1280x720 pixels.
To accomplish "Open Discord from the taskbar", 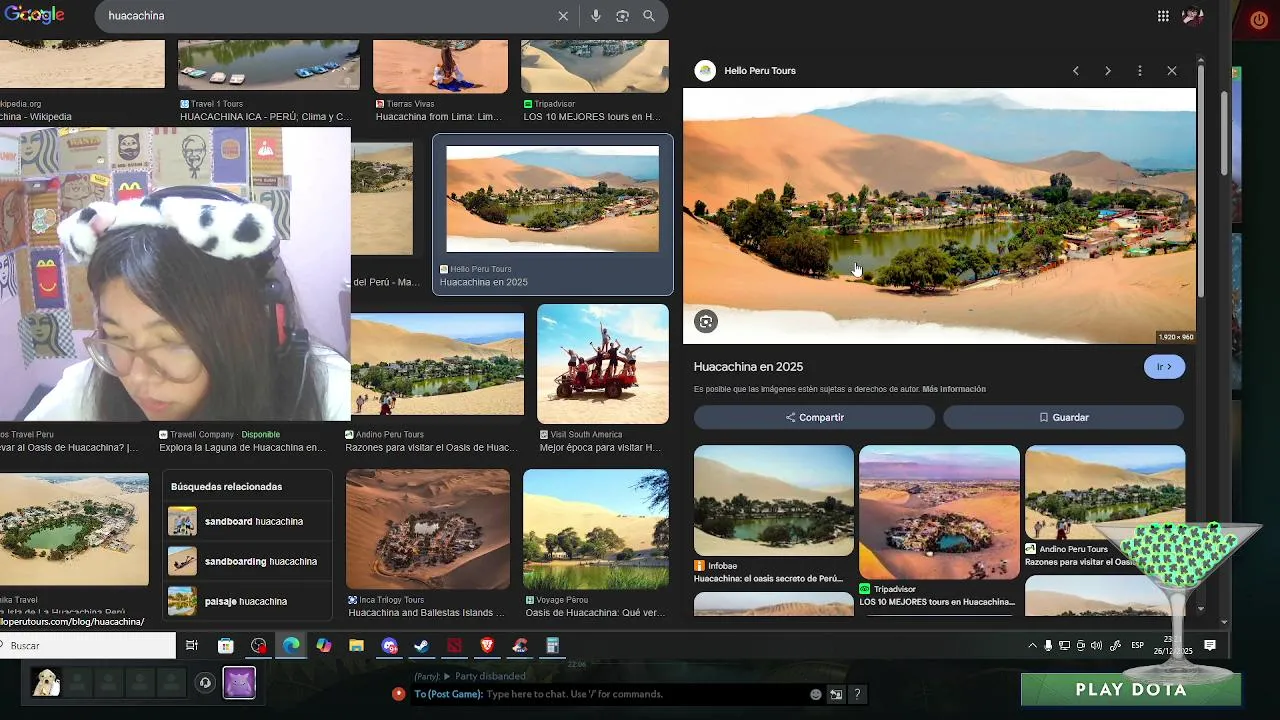I will click(390, 646).
